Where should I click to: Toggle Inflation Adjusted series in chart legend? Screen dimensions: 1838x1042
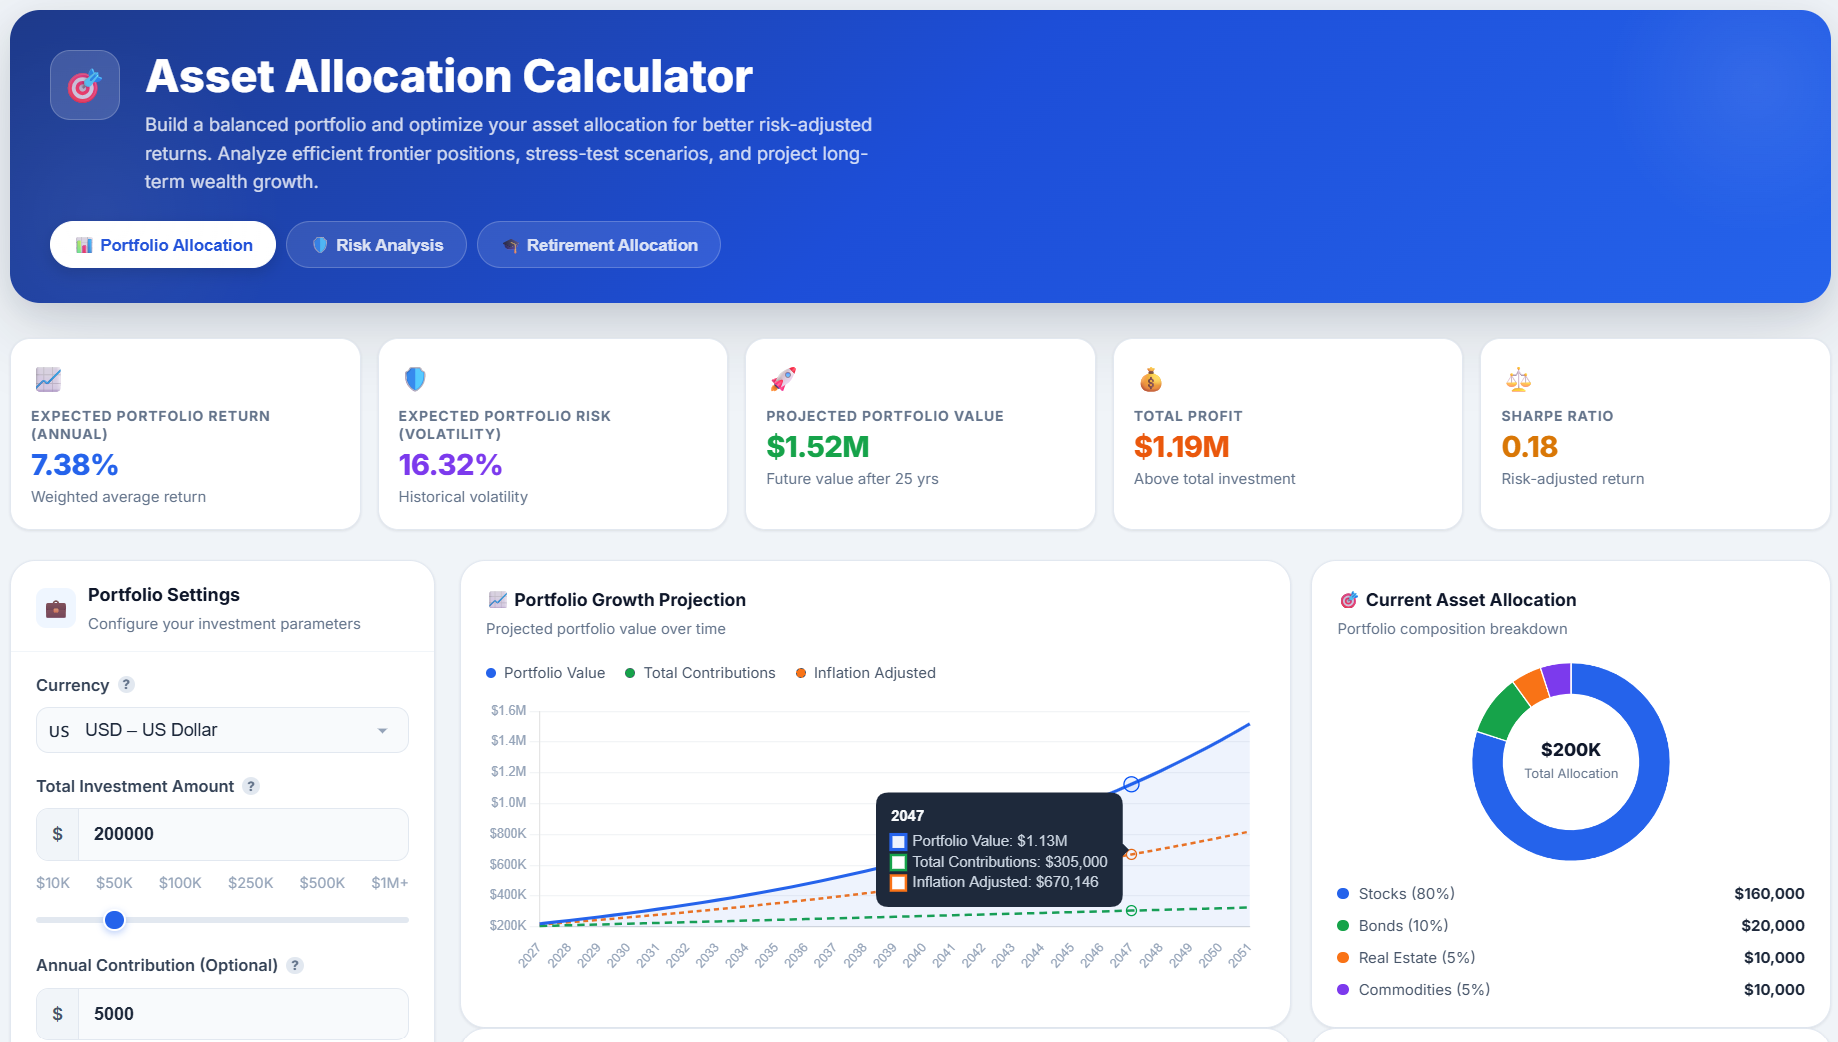[866, 673]
